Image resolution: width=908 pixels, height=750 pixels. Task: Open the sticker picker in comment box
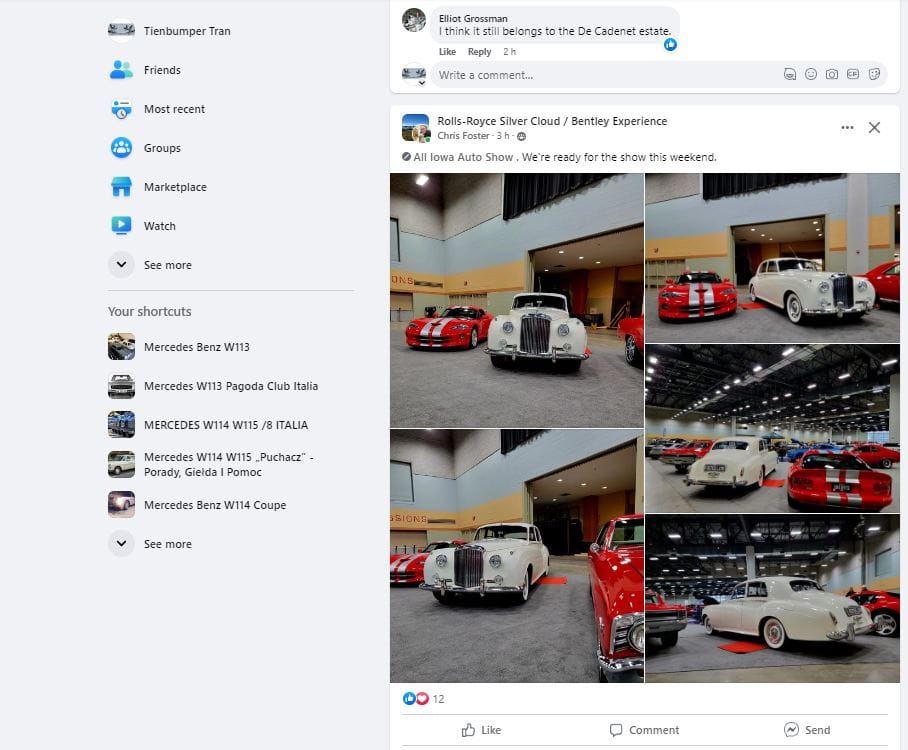coord(874,74)
